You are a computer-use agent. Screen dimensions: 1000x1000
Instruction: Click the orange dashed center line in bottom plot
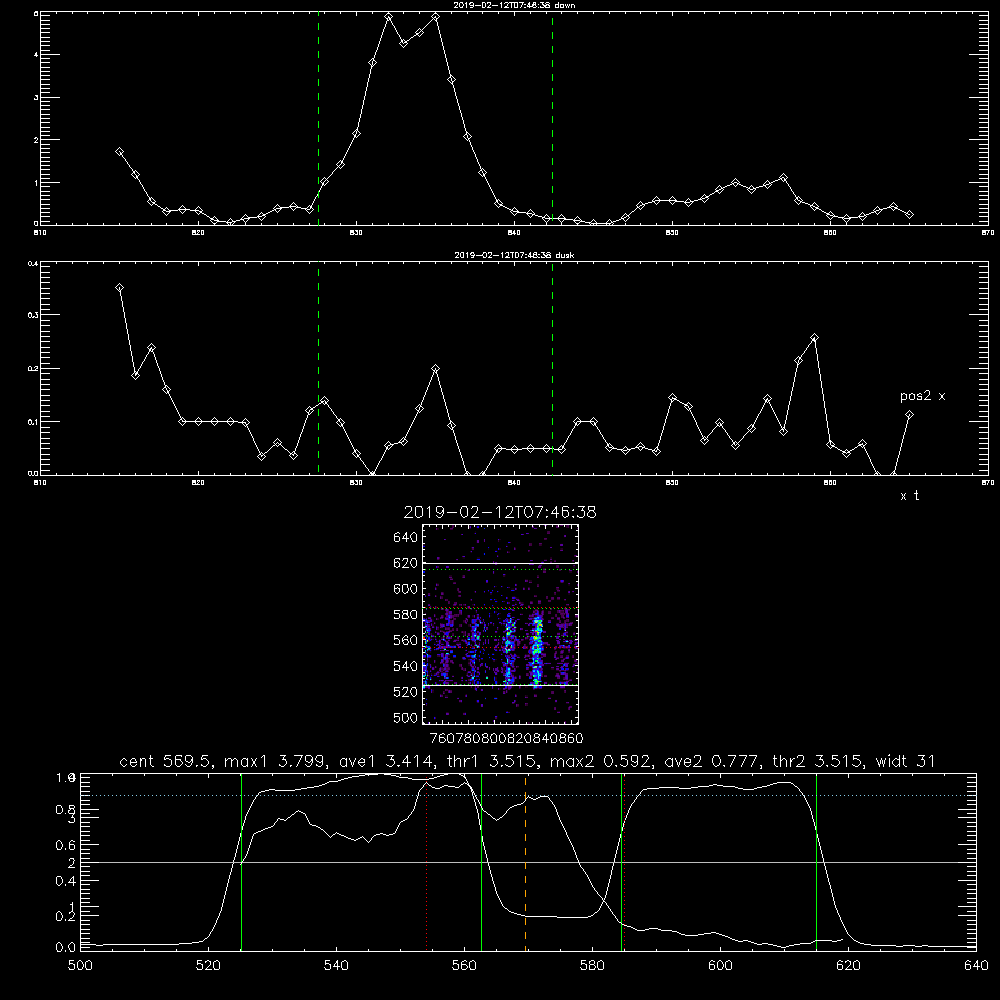(526, 863)
